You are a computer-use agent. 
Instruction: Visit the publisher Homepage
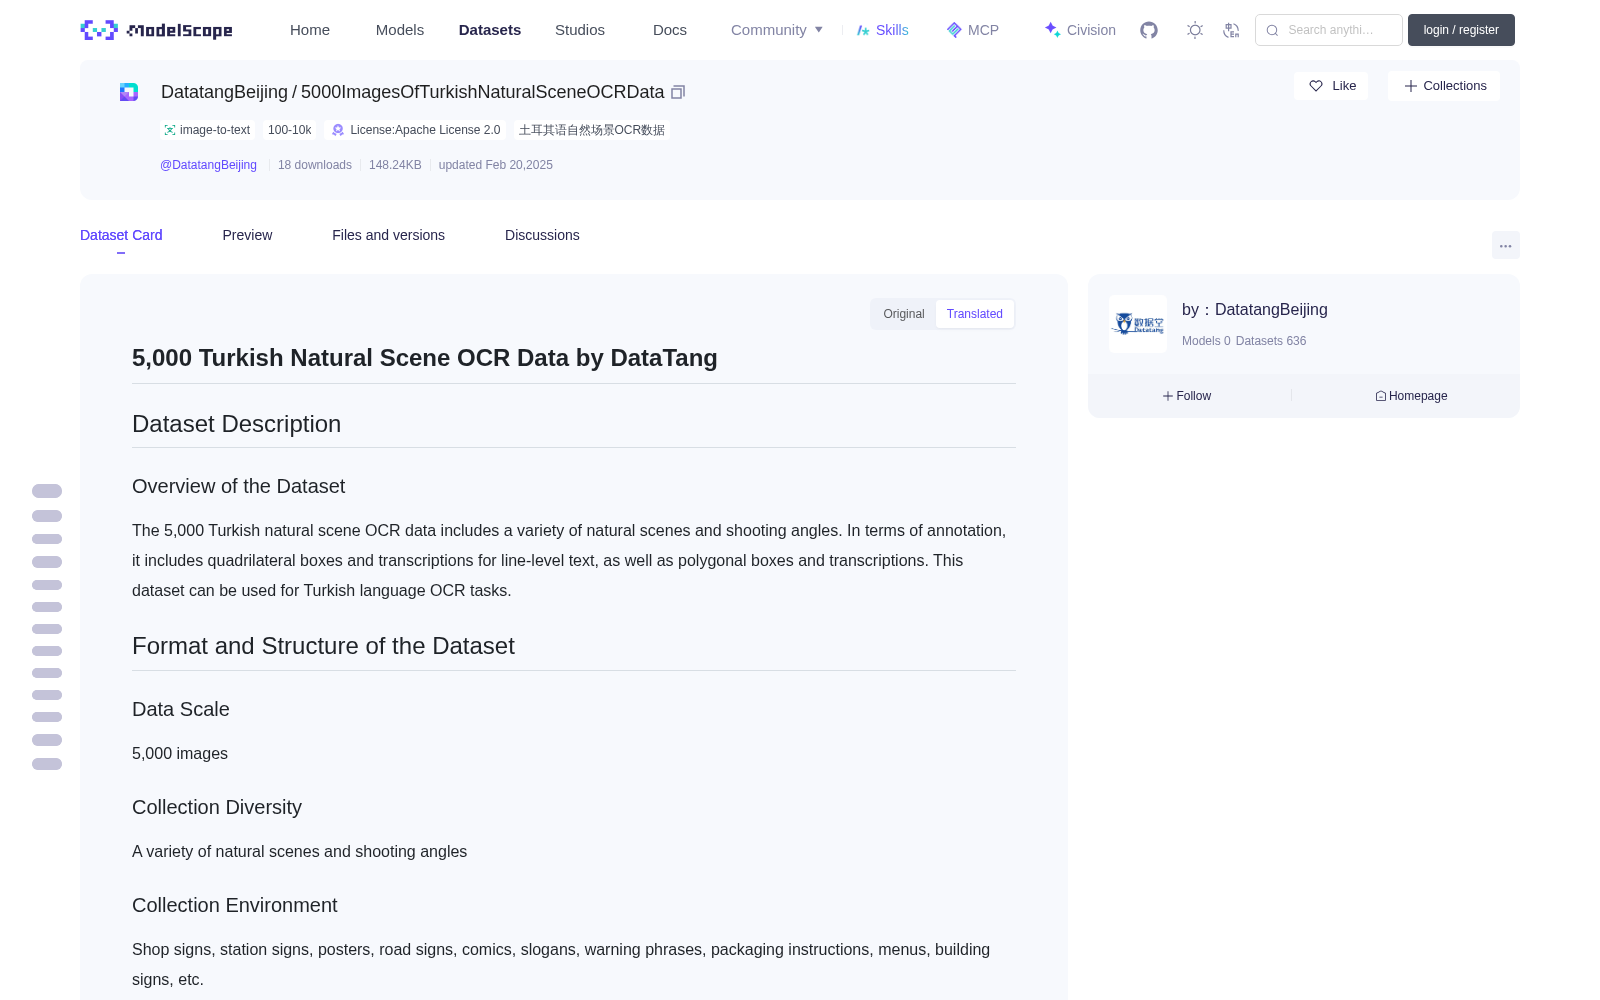[x=1411, y=396]
